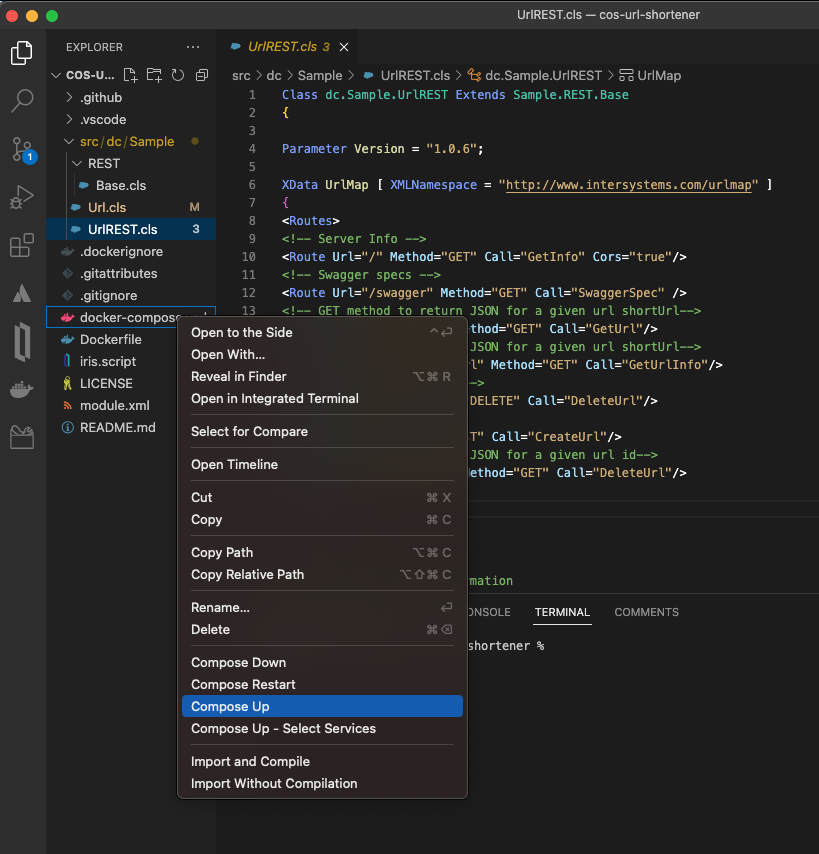Open the Extensions view
Screen dimensions: 819x854
(x=22, y=245)
